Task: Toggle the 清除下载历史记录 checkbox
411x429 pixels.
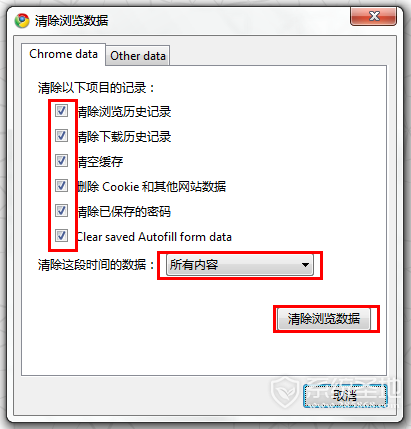Action: pos(61,136)
